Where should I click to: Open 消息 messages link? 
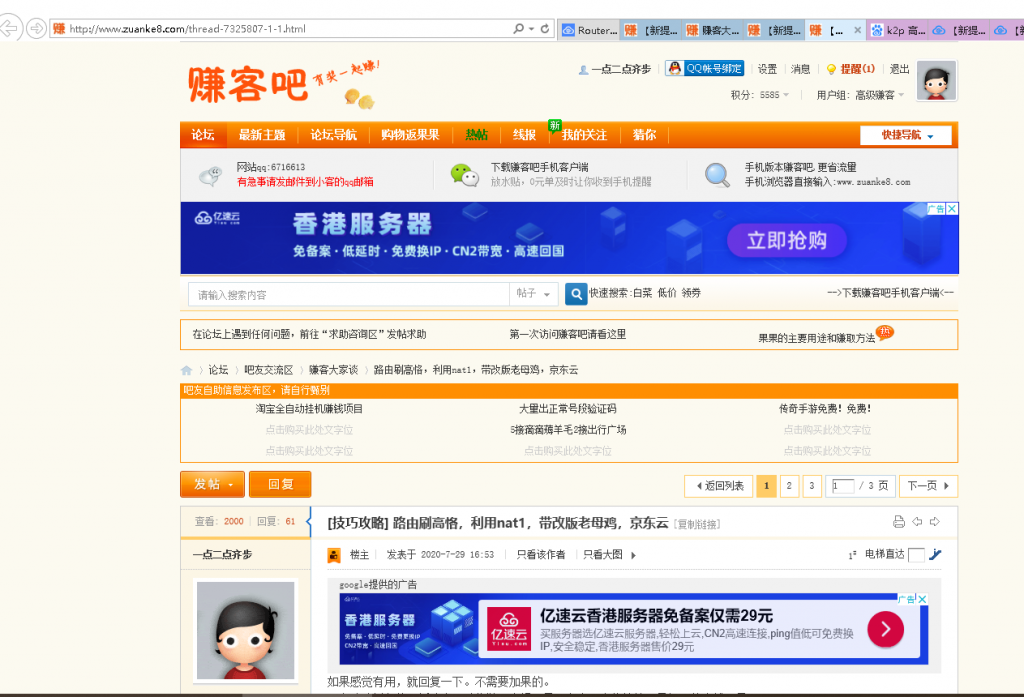point(800,69)
